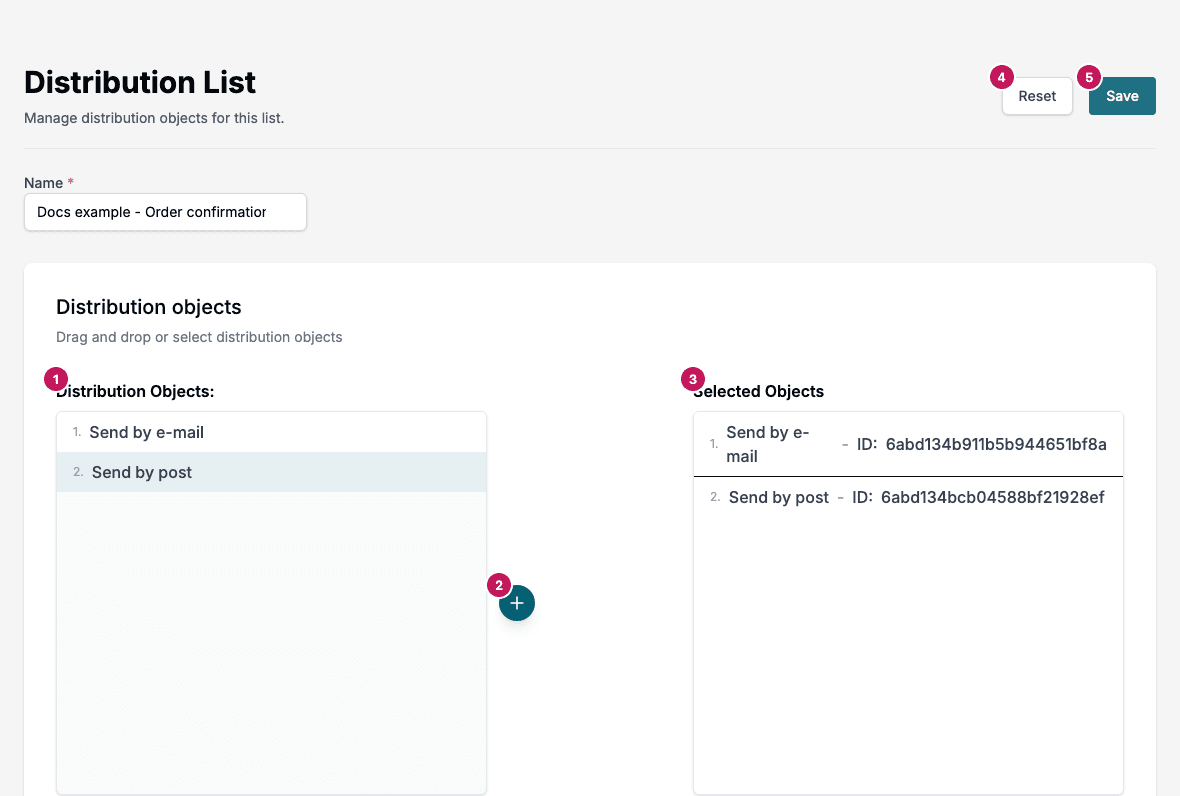Click the selected 'Send by post' row name
Image resolution: width=1180 pixels, height=796 pixels.
tap(779, 497)
